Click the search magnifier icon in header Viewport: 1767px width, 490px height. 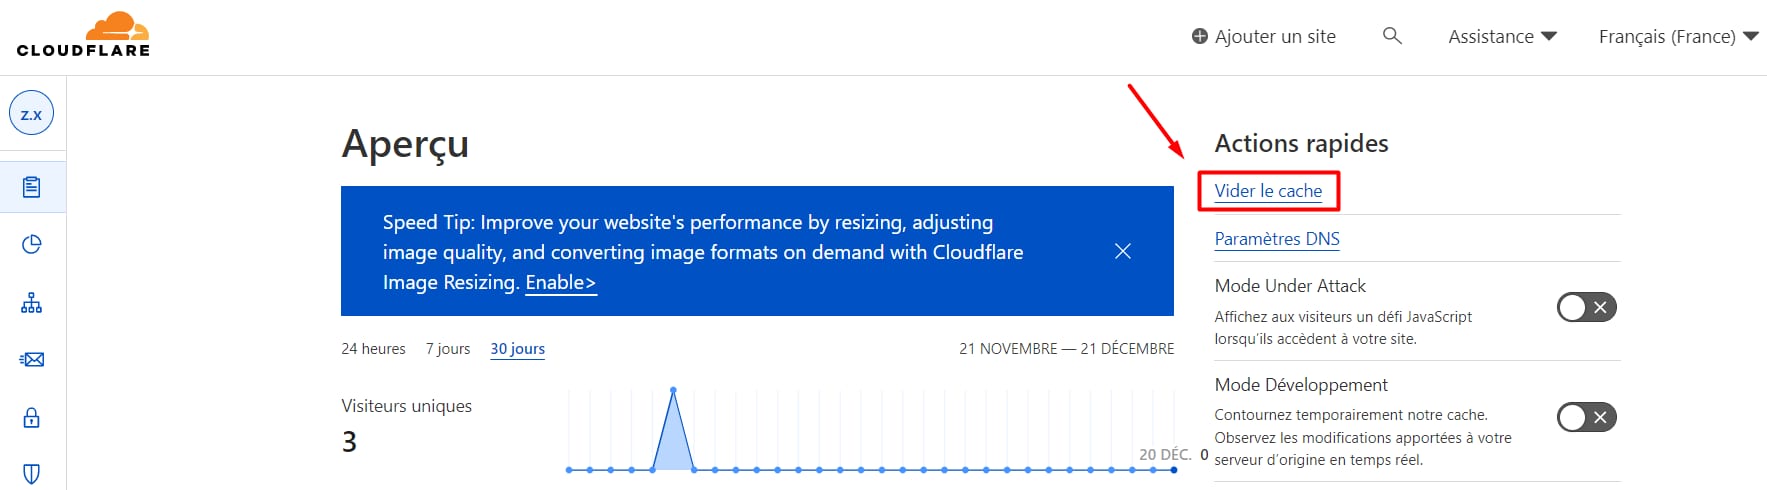coord(1392,36)
